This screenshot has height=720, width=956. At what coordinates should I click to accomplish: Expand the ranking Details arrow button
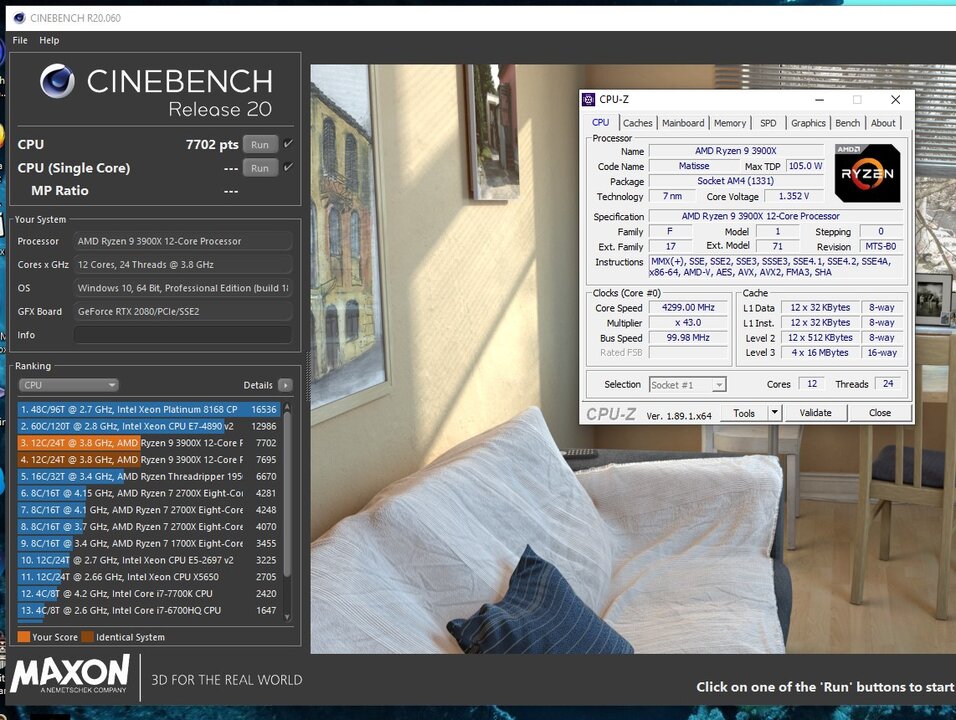tap(285, 385)
